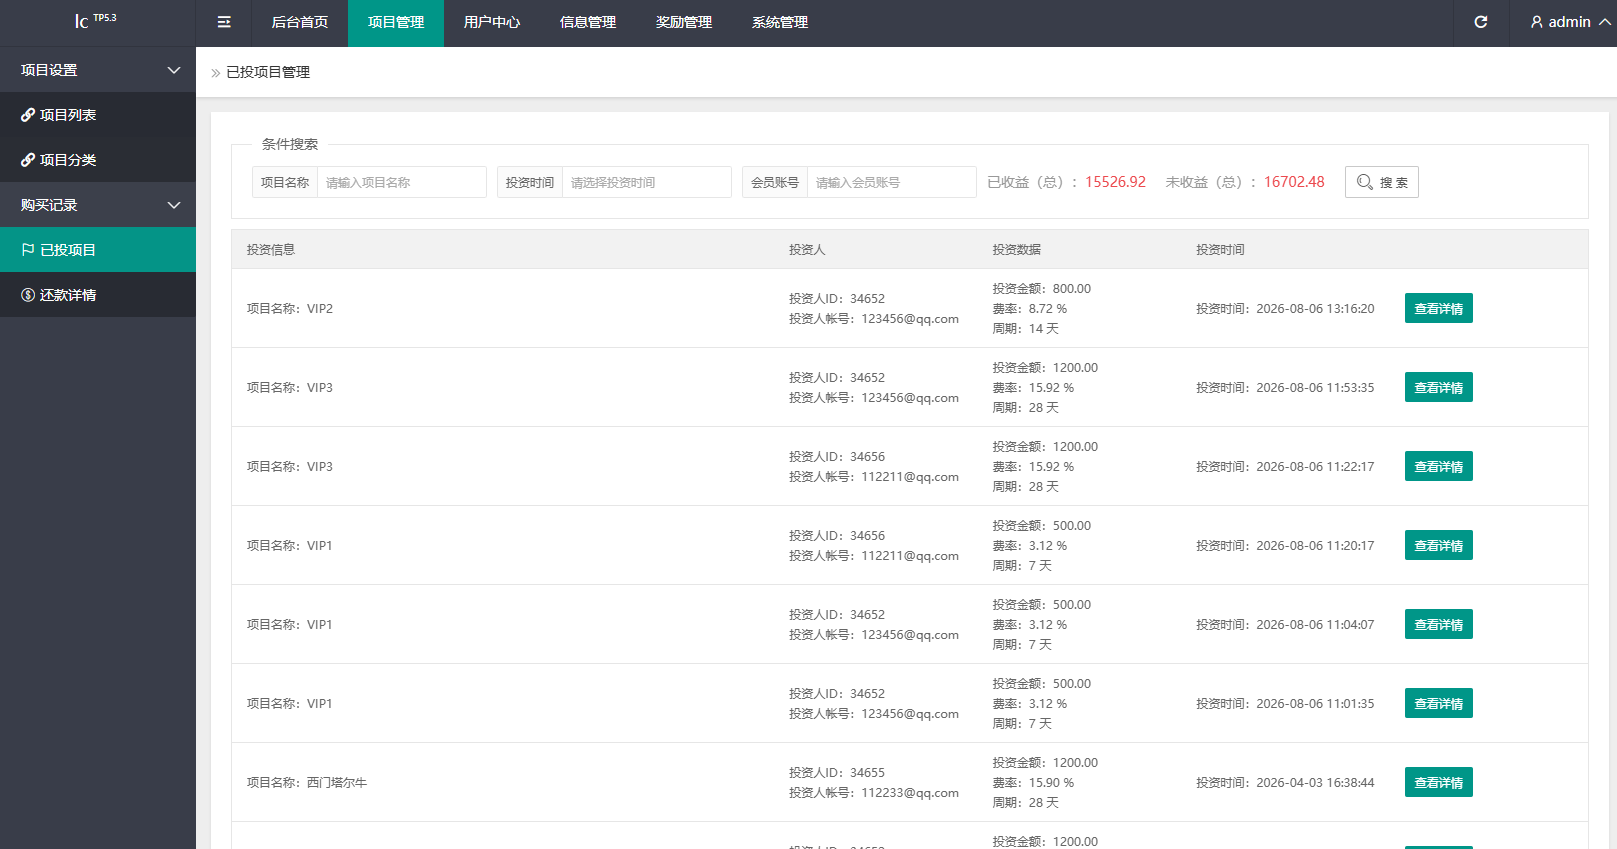
Task: Click the 未收益 total value 16702.48
Action: pos(1294,182)
